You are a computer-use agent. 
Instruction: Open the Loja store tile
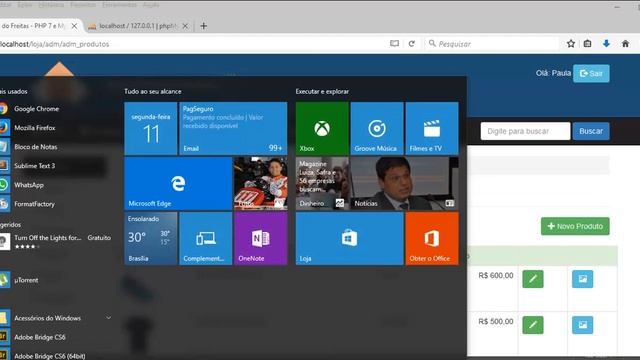(349, 238)
